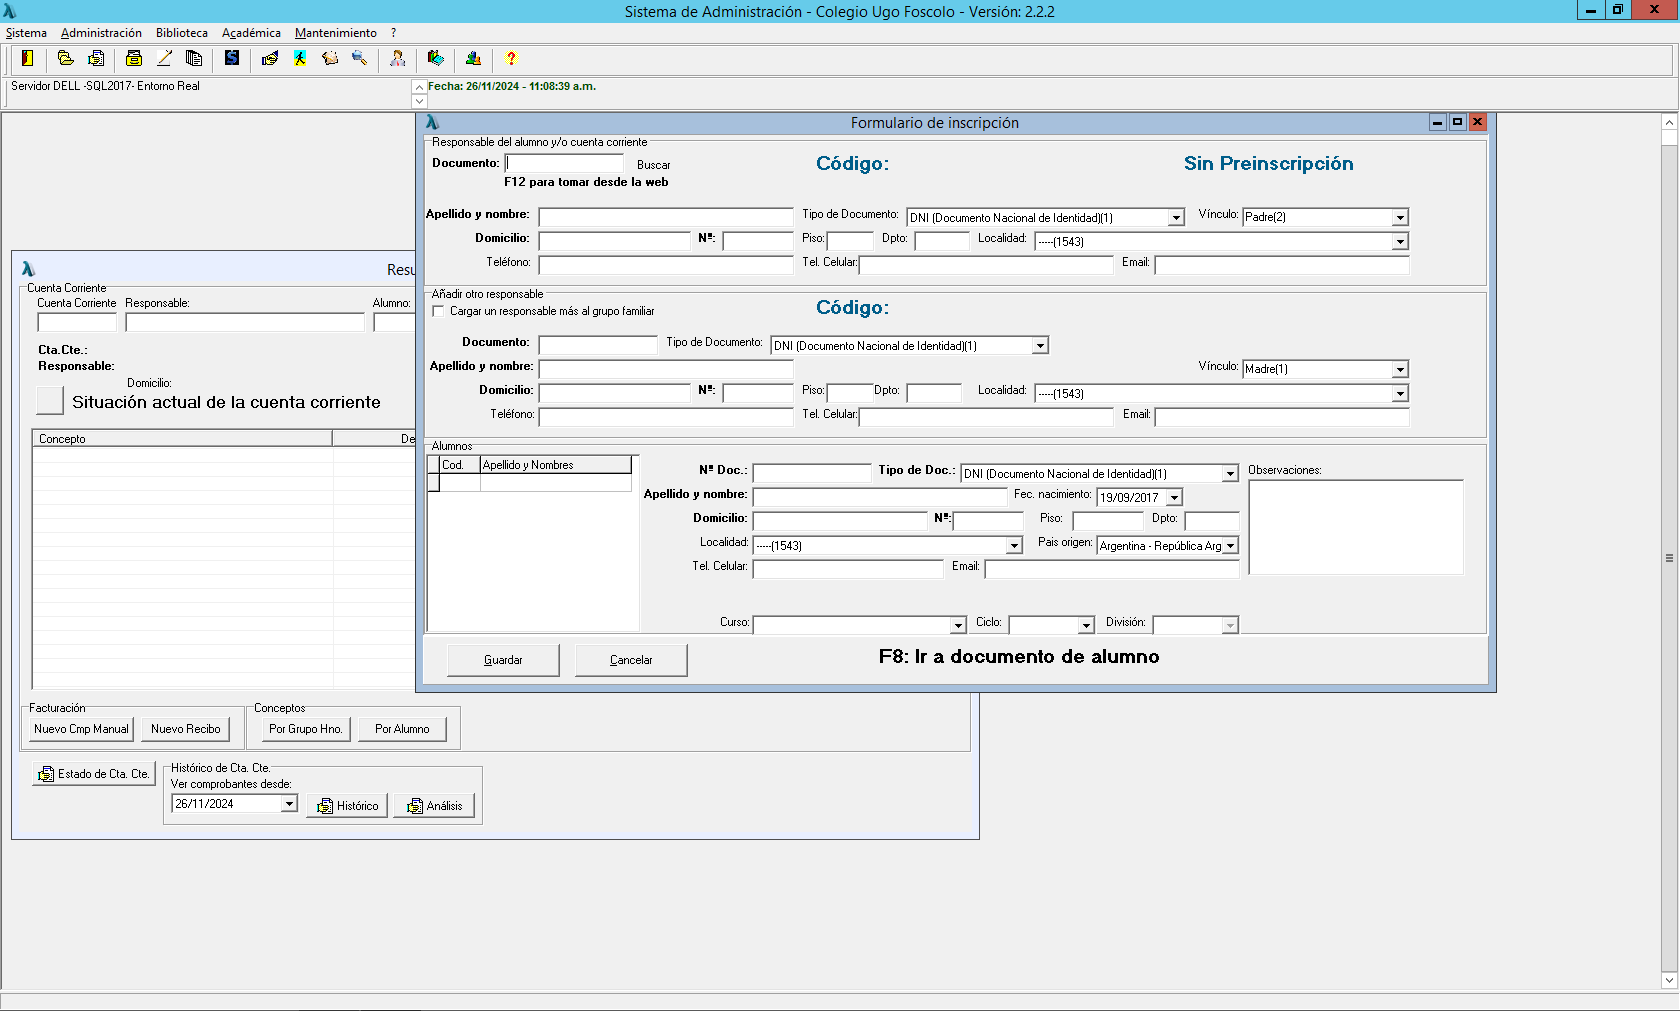The image size is (1680, 1011).
Task: Click the Por Alumno button
Action: click(403, 729)
